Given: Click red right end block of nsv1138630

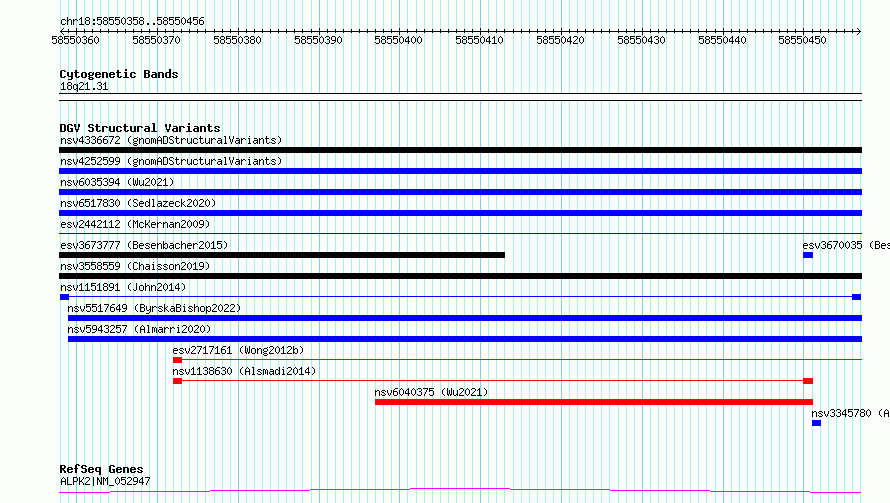Looking at the screenshot, I should click(x=808, y=382).
